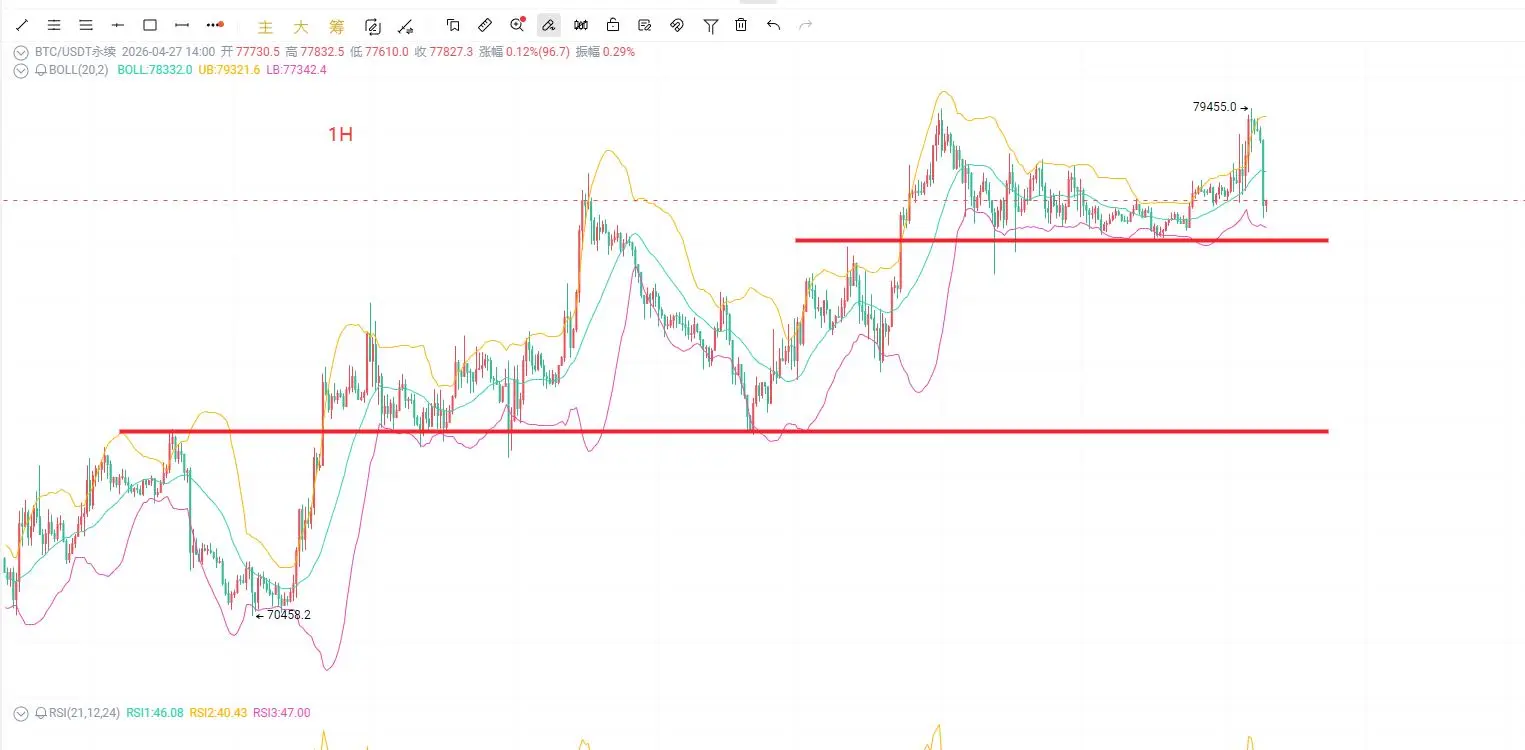Collapse the BOLL indicator row
Viewport: 1525px width, 750px height.
pyautogui.click(x=21, y=70)
